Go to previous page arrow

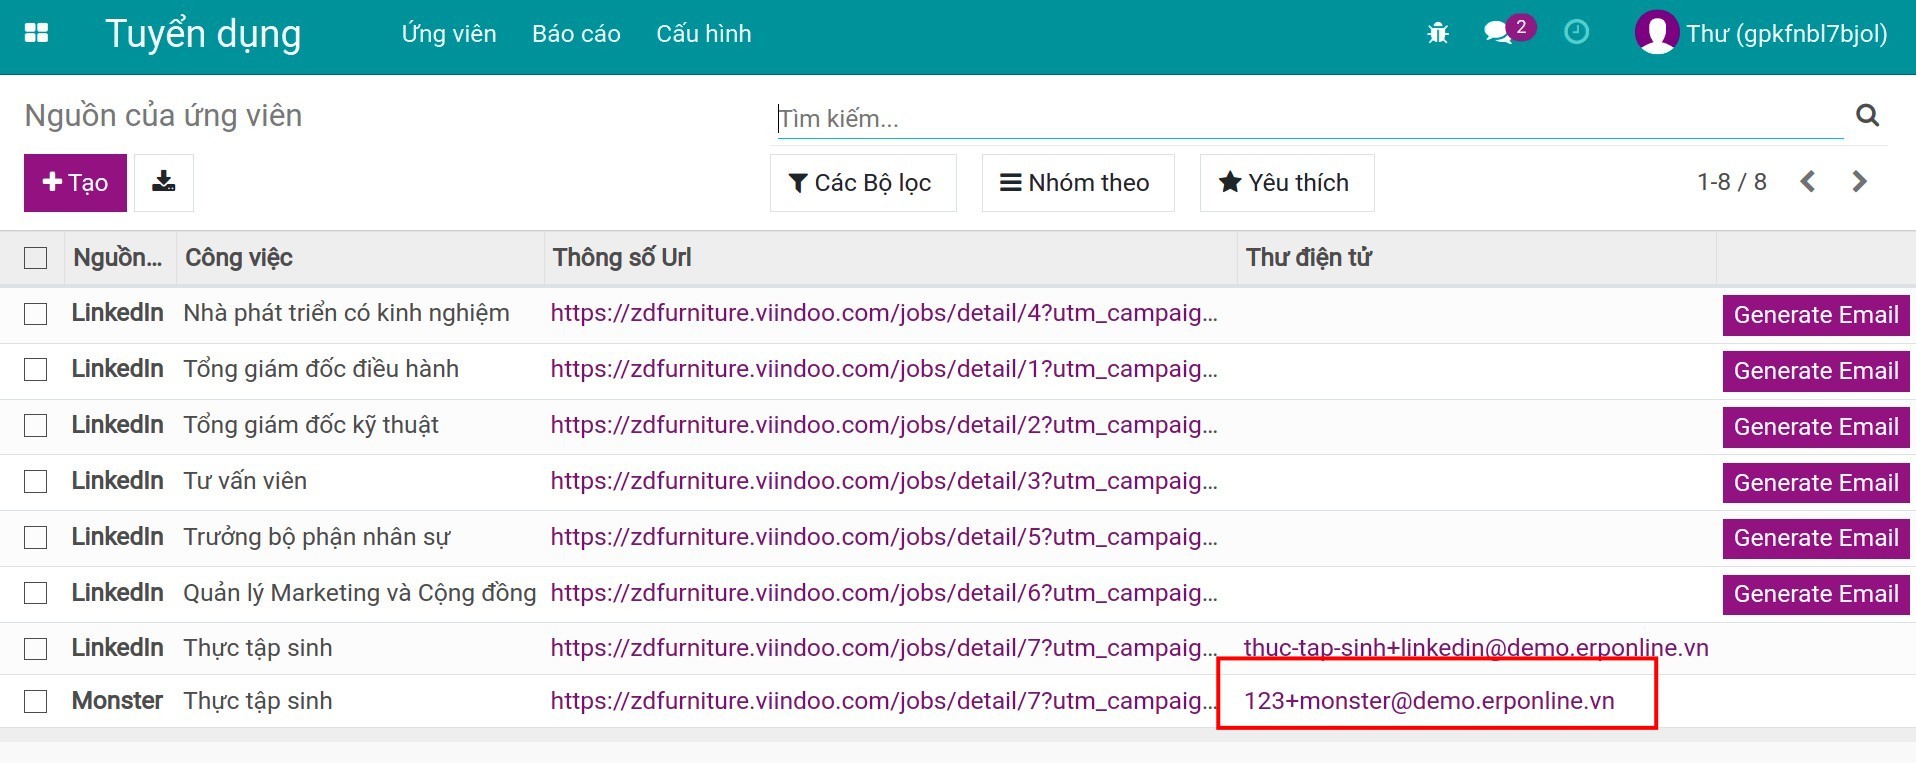1807,182
